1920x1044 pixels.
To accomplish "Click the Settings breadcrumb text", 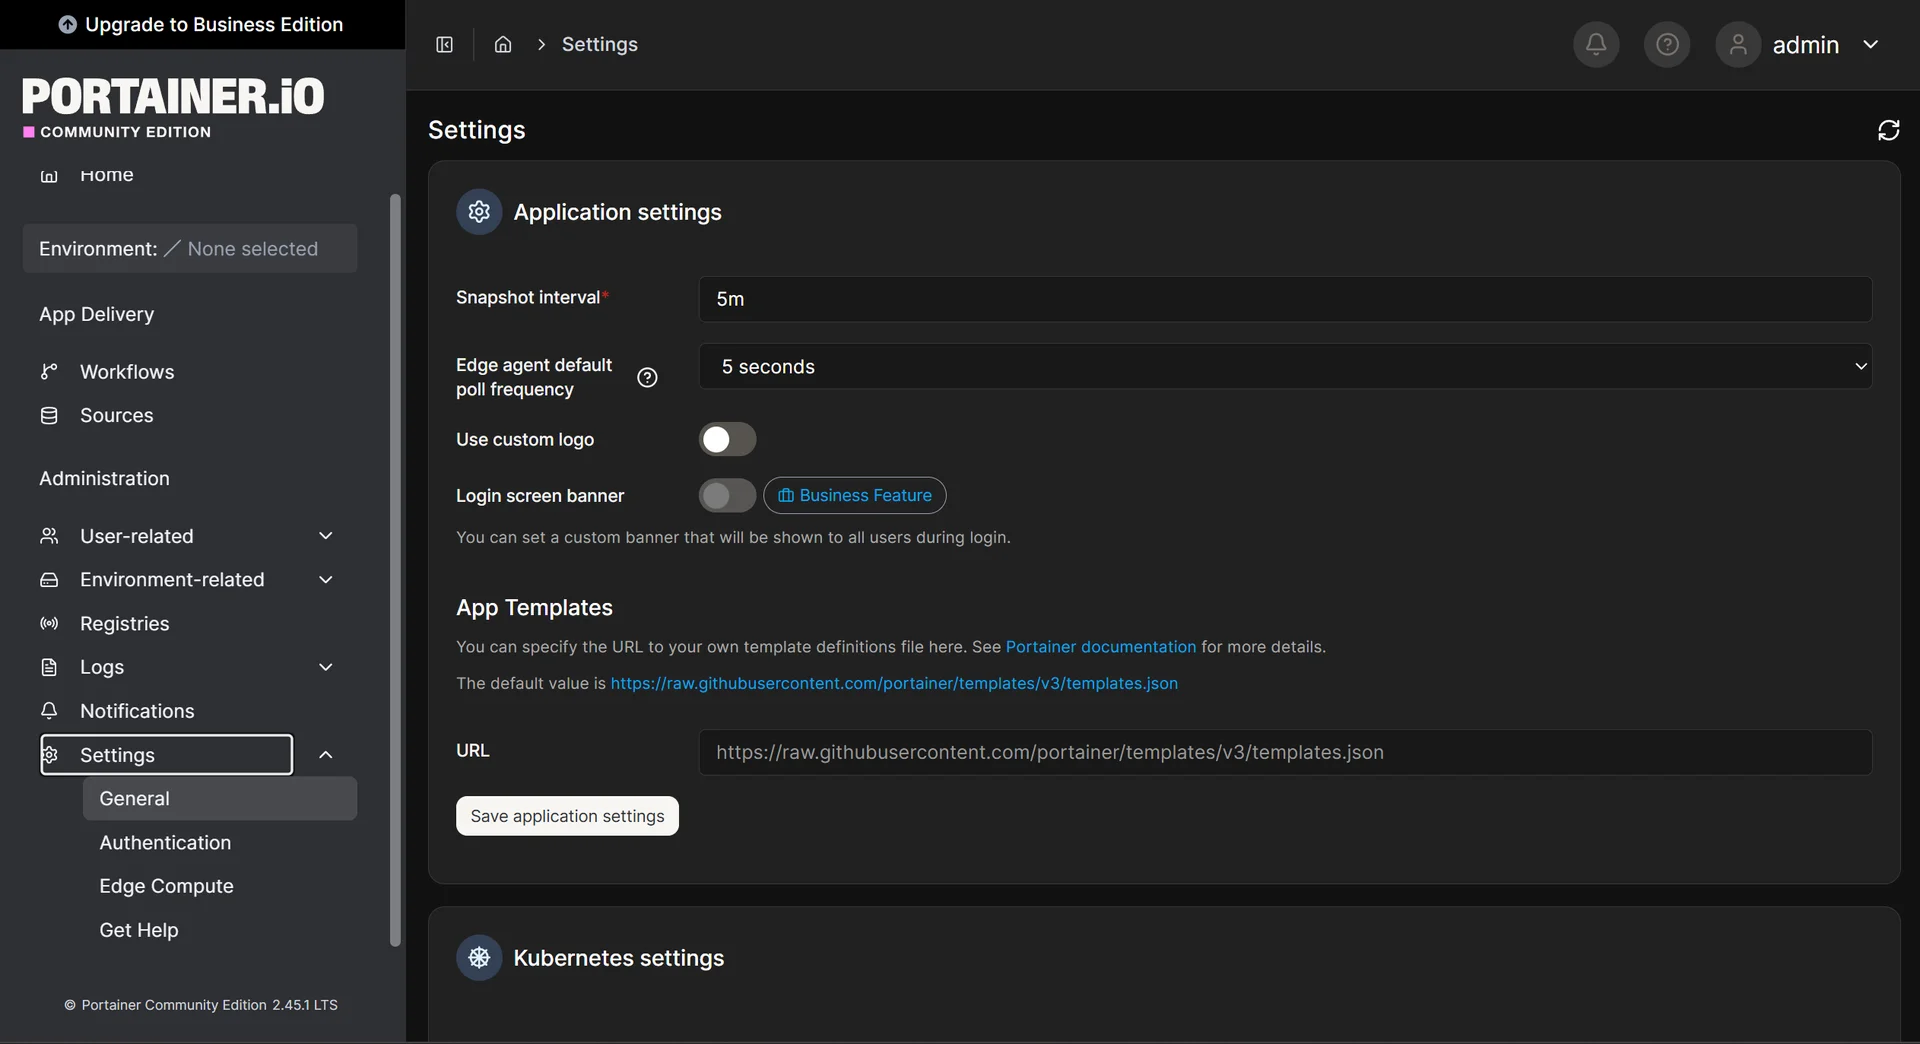I will pos(599,44).
